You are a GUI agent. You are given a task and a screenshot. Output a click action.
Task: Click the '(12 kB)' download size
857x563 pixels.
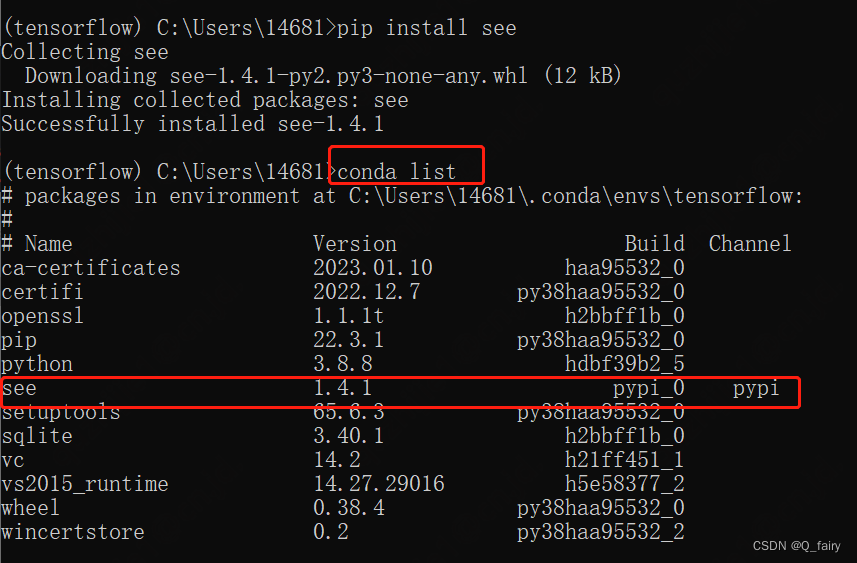click(x=583, y=75)
